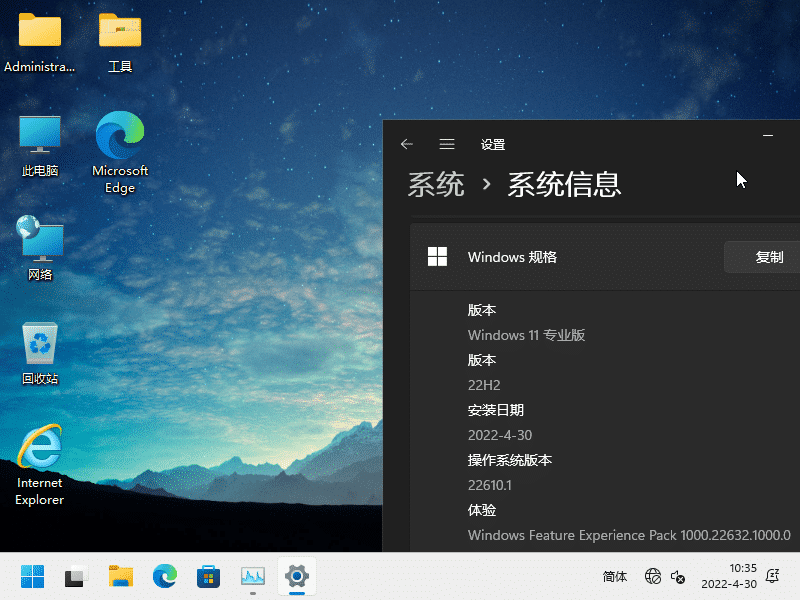Open the notification bell in the tray
800x600 pixels.
click(x=772, y=576)
